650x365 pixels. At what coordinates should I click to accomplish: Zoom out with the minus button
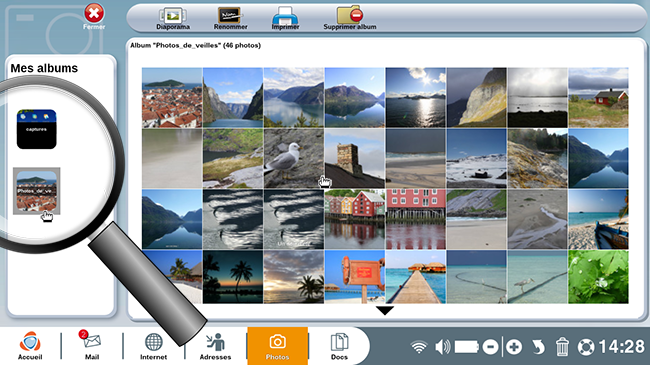click(x=490, y=347)
